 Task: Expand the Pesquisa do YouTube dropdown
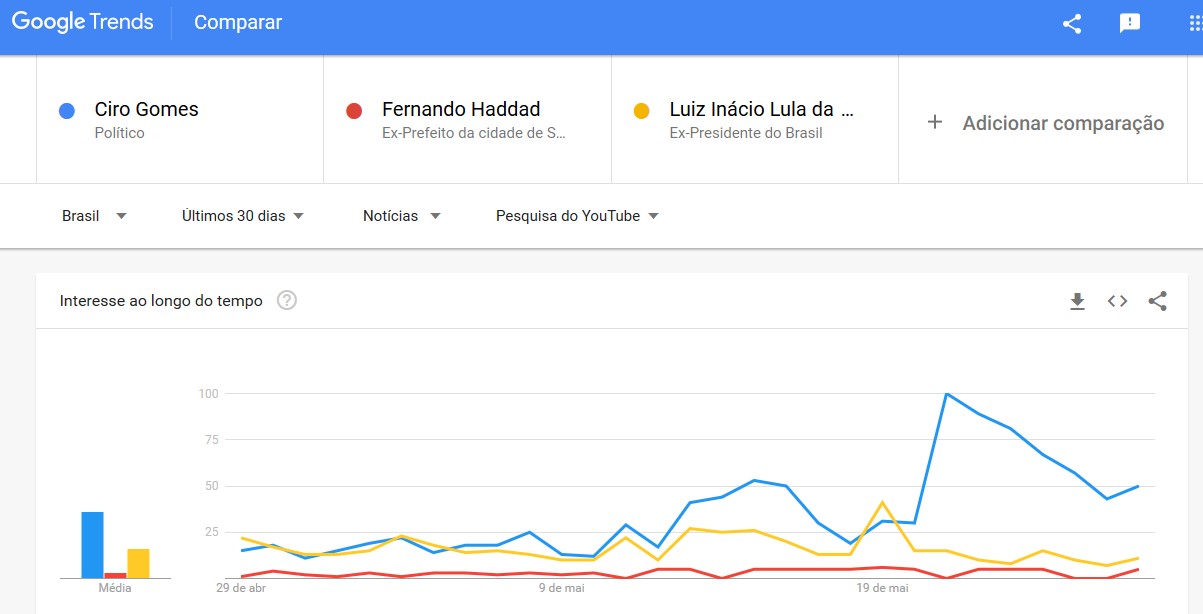(x=577, y=216)
